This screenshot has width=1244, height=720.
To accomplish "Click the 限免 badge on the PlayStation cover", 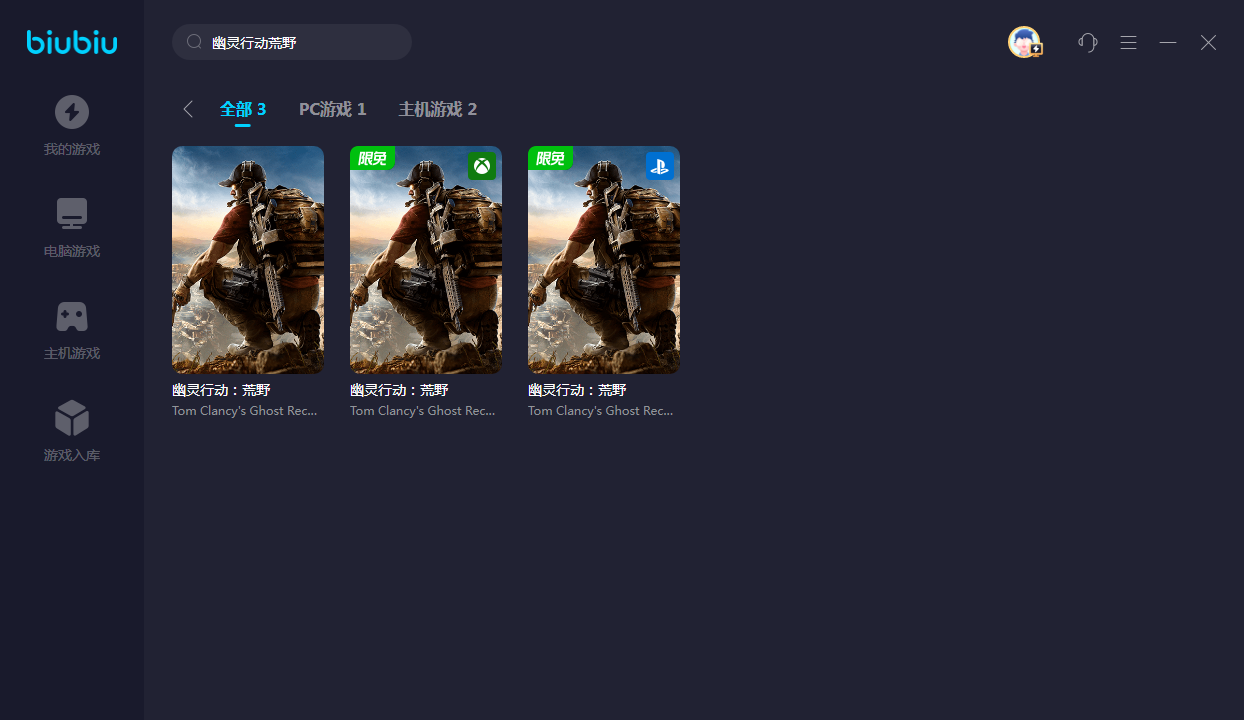I will (x=550, y=158).
